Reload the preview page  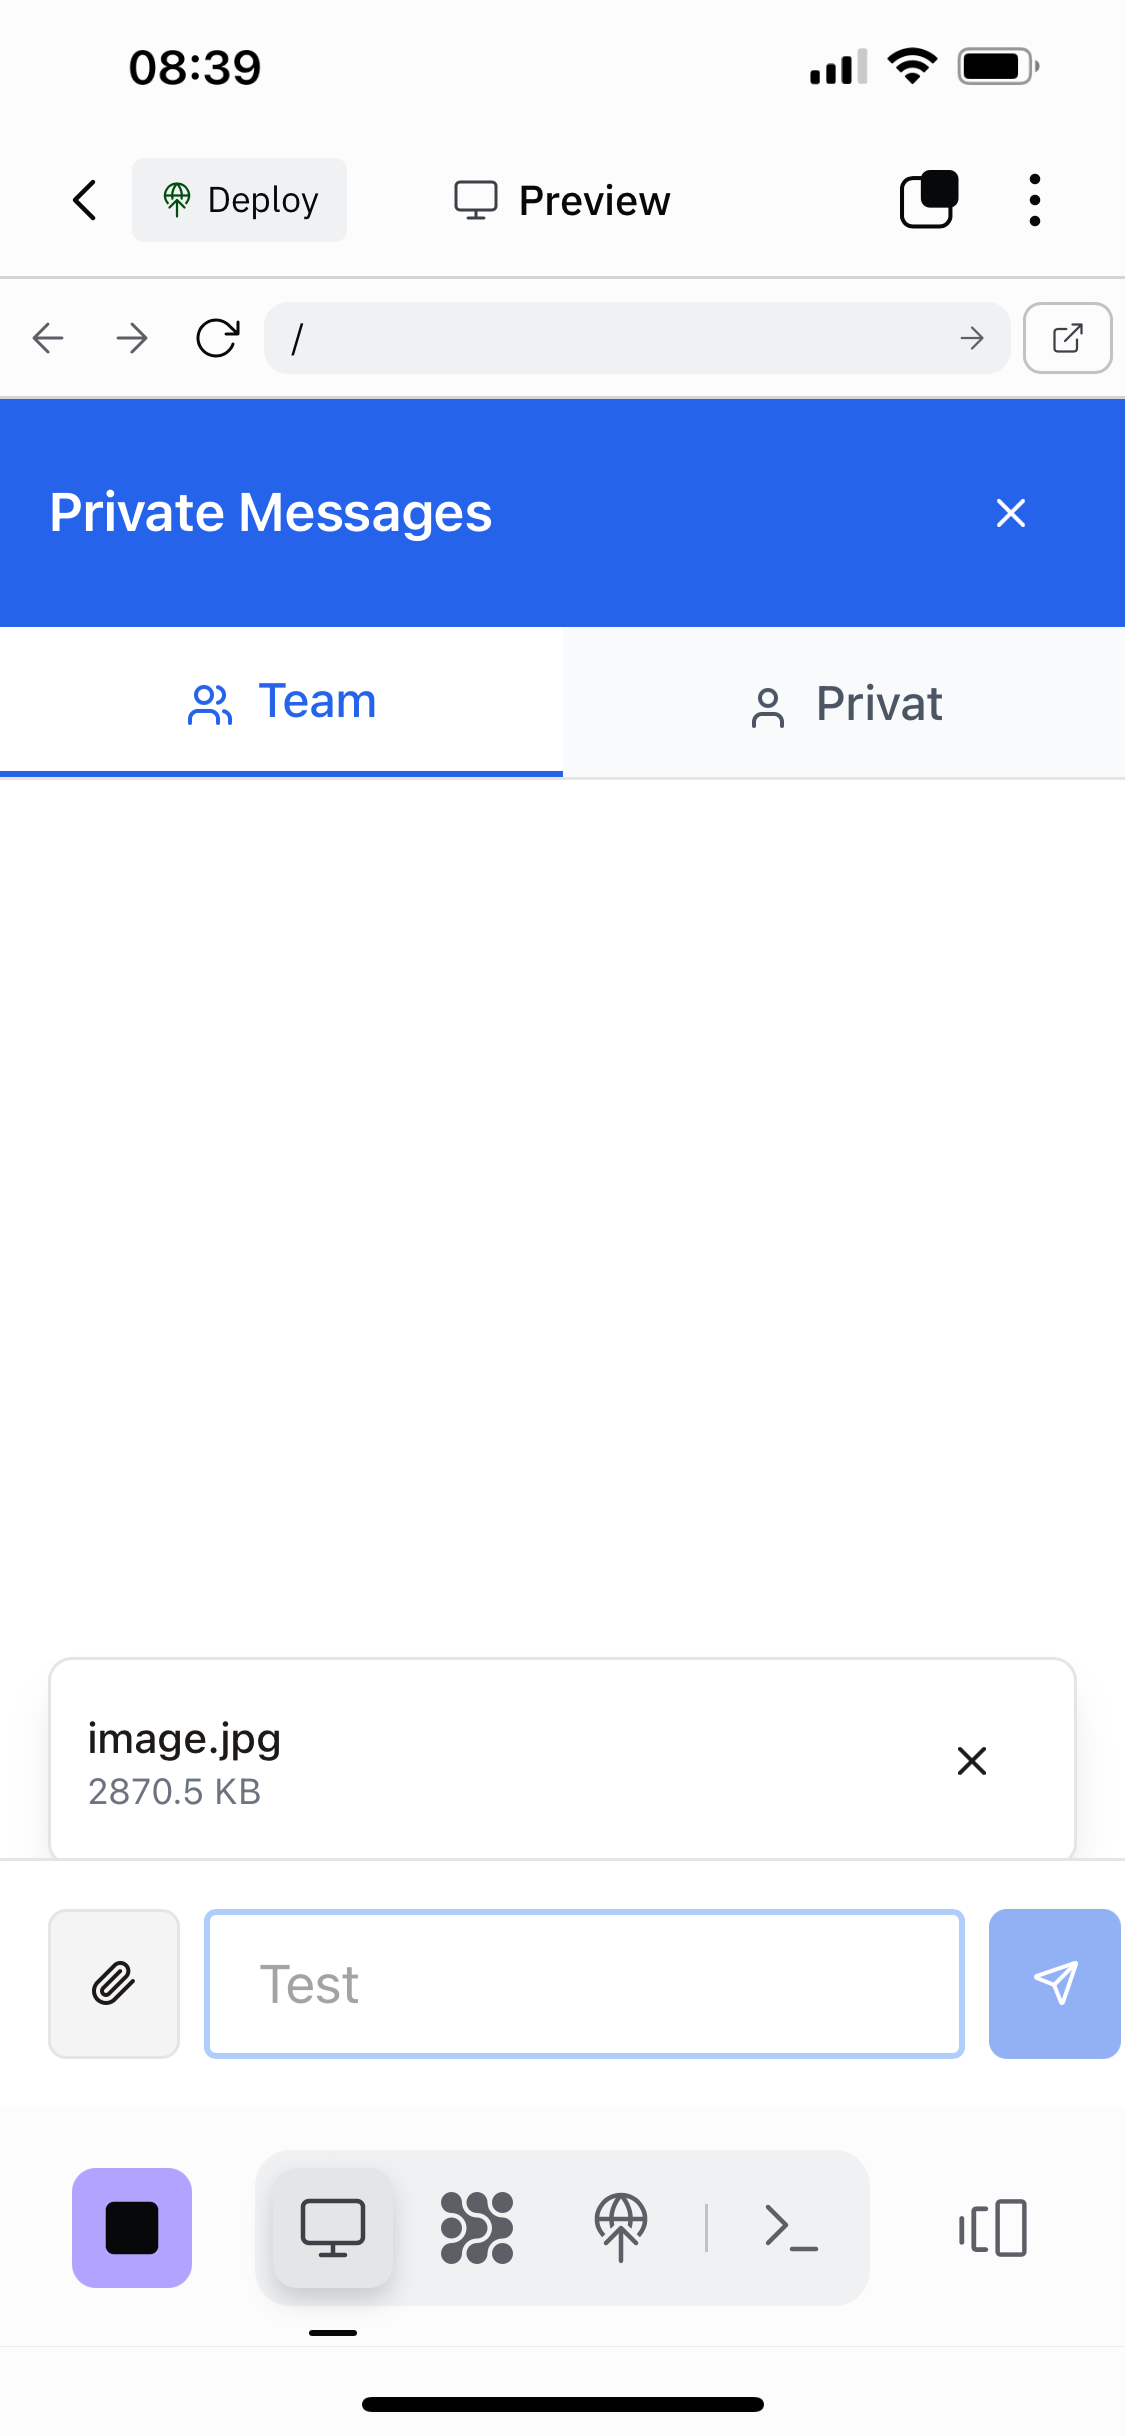point(217,339)
